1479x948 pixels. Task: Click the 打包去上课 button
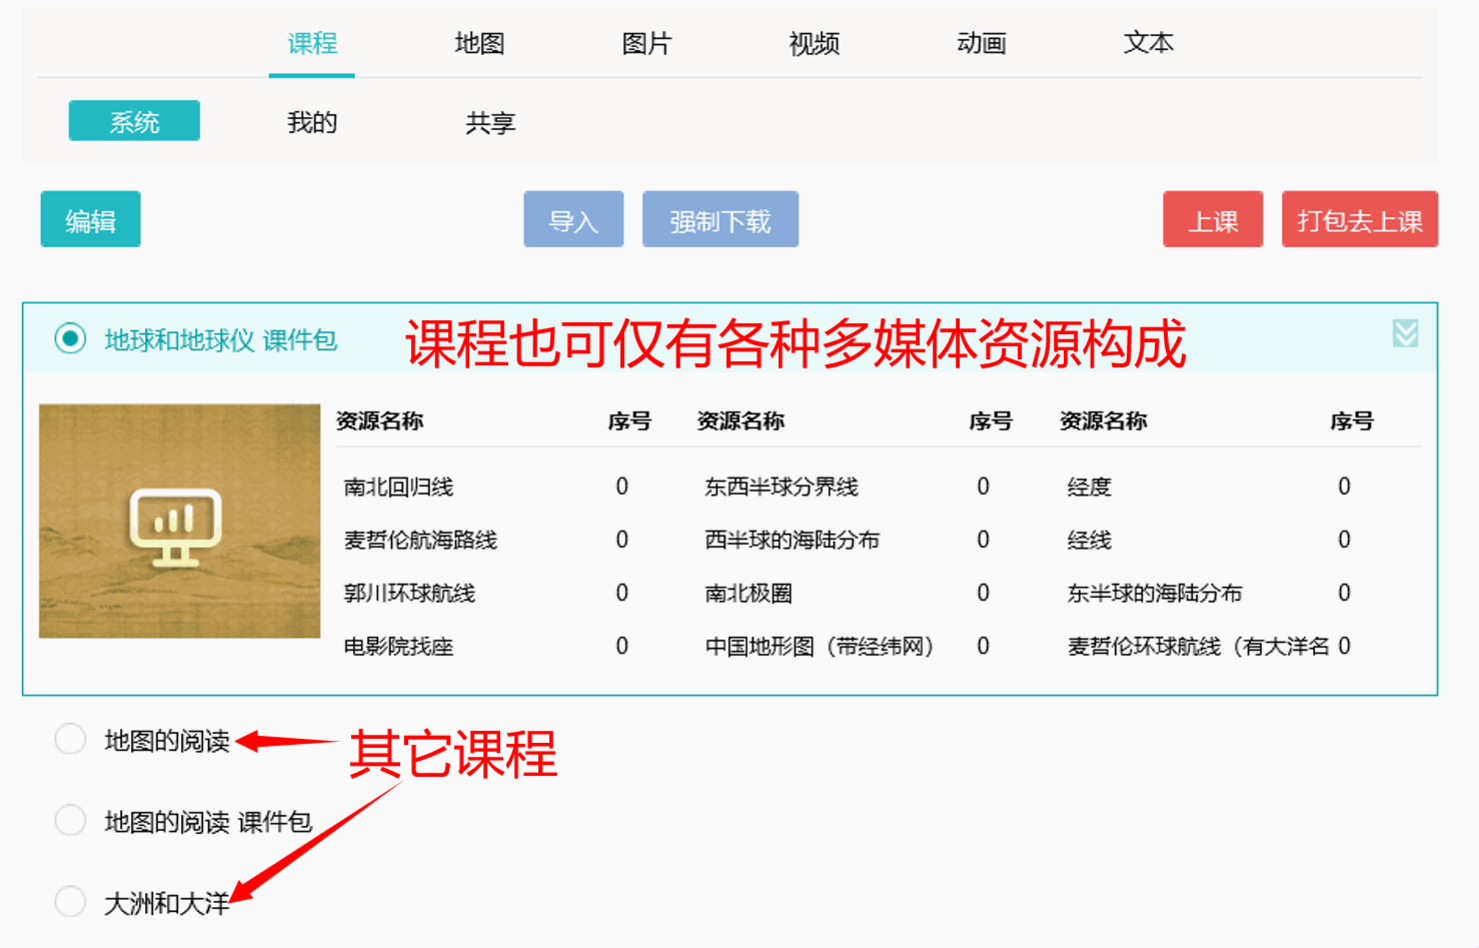click(x=1359, y=220)
